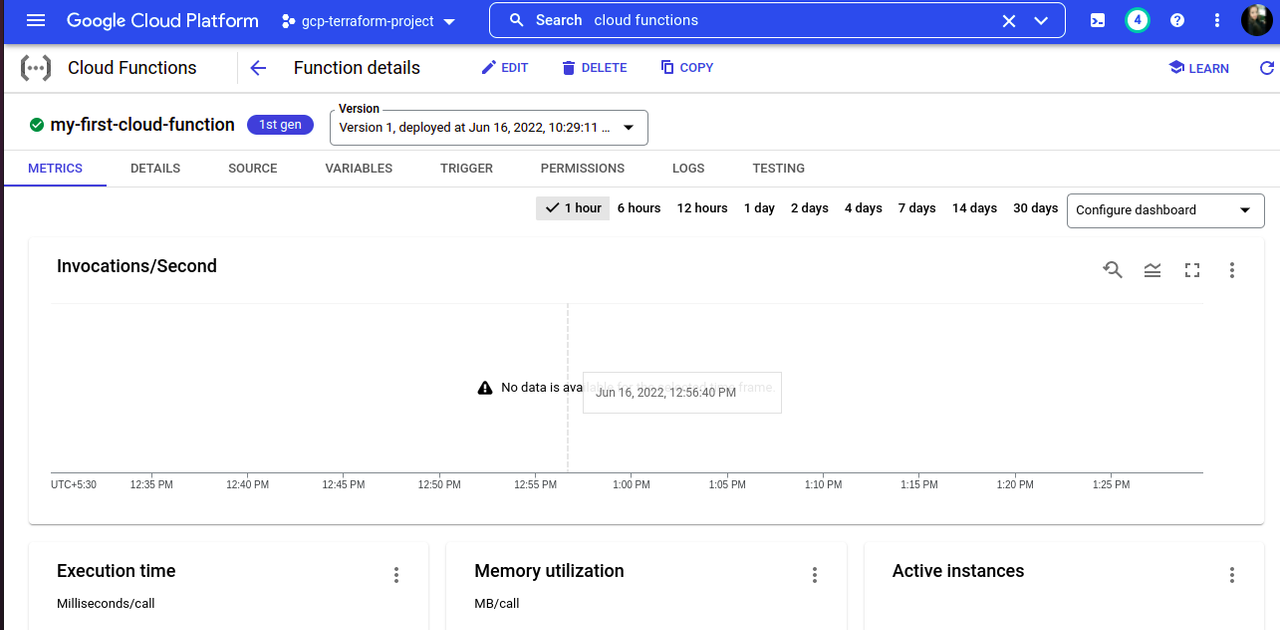Open Memory utilization card options menu

pyautogui.click(x=814, y=575)
